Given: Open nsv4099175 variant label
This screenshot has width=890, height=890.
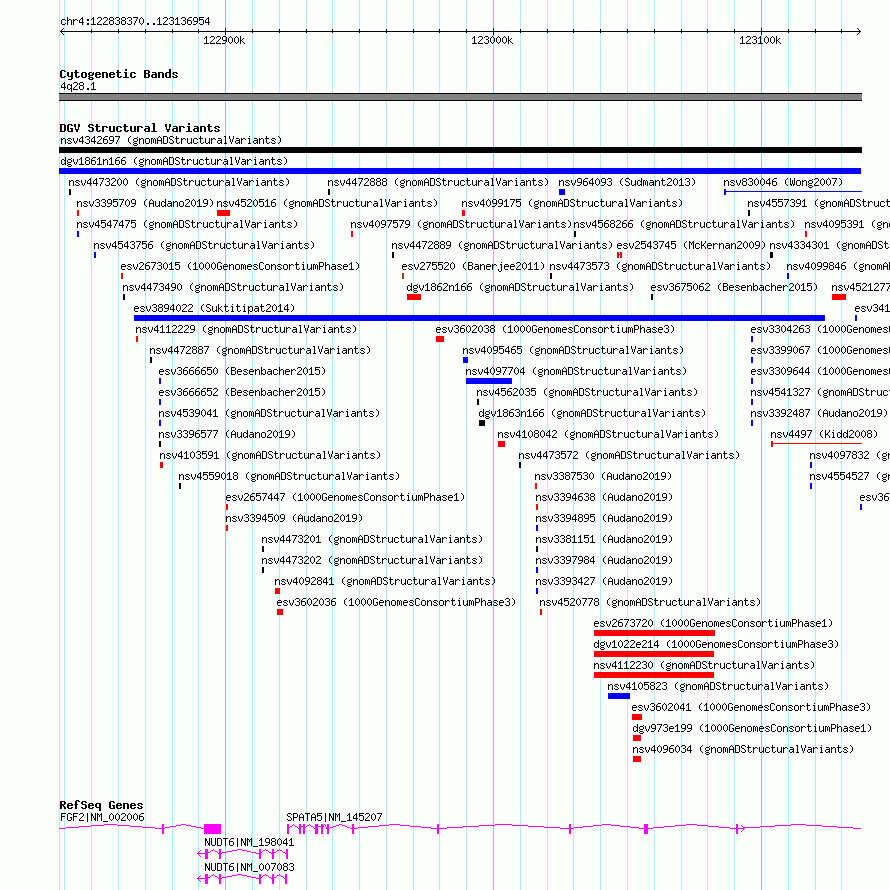Looking at the screenshot, I should pos(572,203).
